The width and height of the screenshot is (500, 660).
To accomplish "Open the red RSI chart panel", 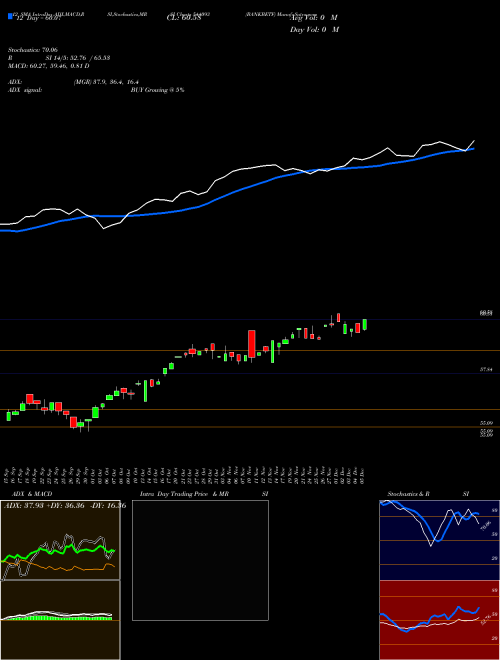I will (x=439, y=620).
